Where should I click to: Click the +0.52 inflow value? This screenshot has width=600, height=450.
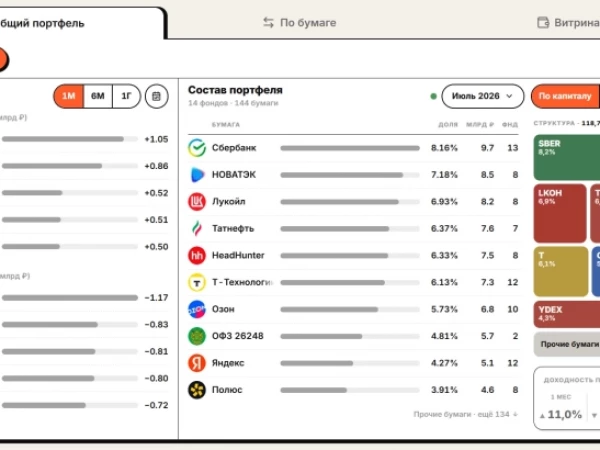tap(156, 193)
